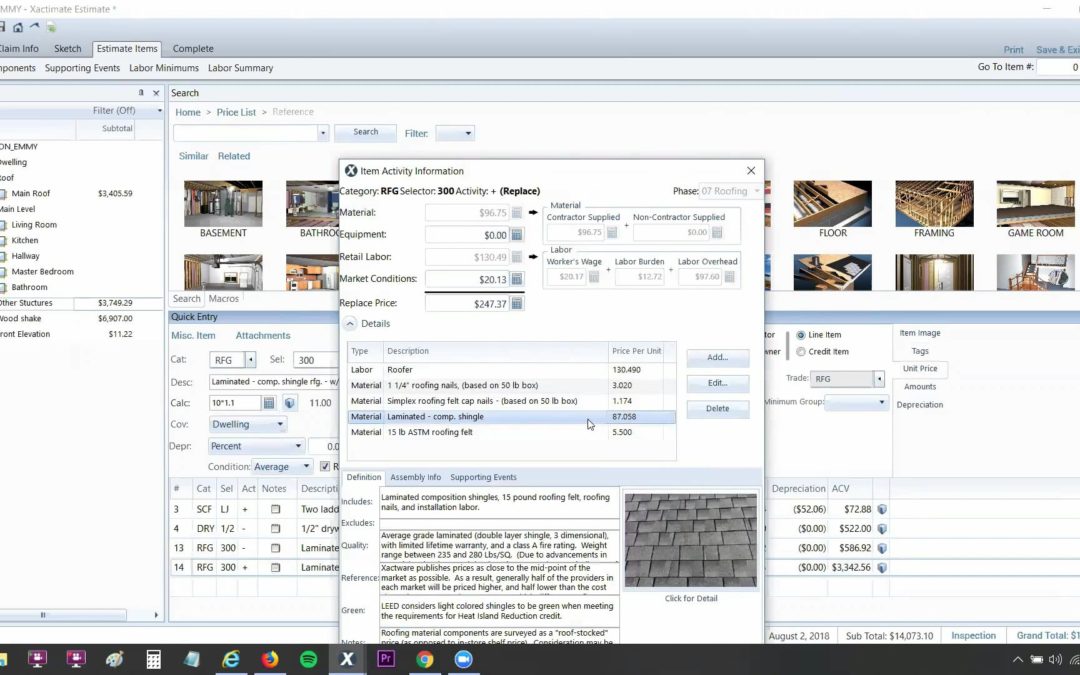
Task: Click the home icon in title toolbar
Action: pyautogui.click(x=18, y=28)
